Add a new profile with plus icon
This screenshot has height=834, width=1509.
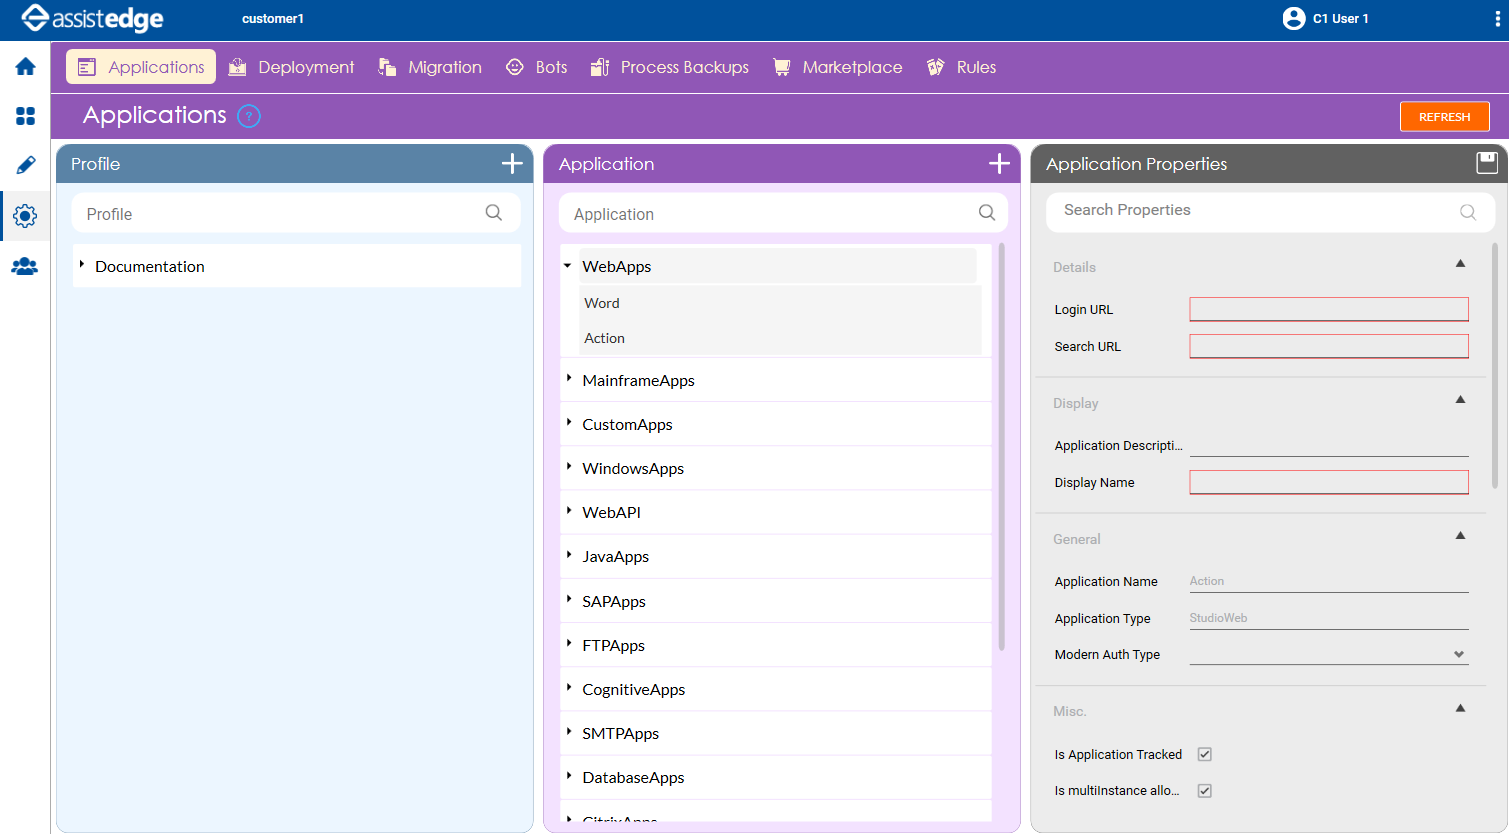point(512,164)
